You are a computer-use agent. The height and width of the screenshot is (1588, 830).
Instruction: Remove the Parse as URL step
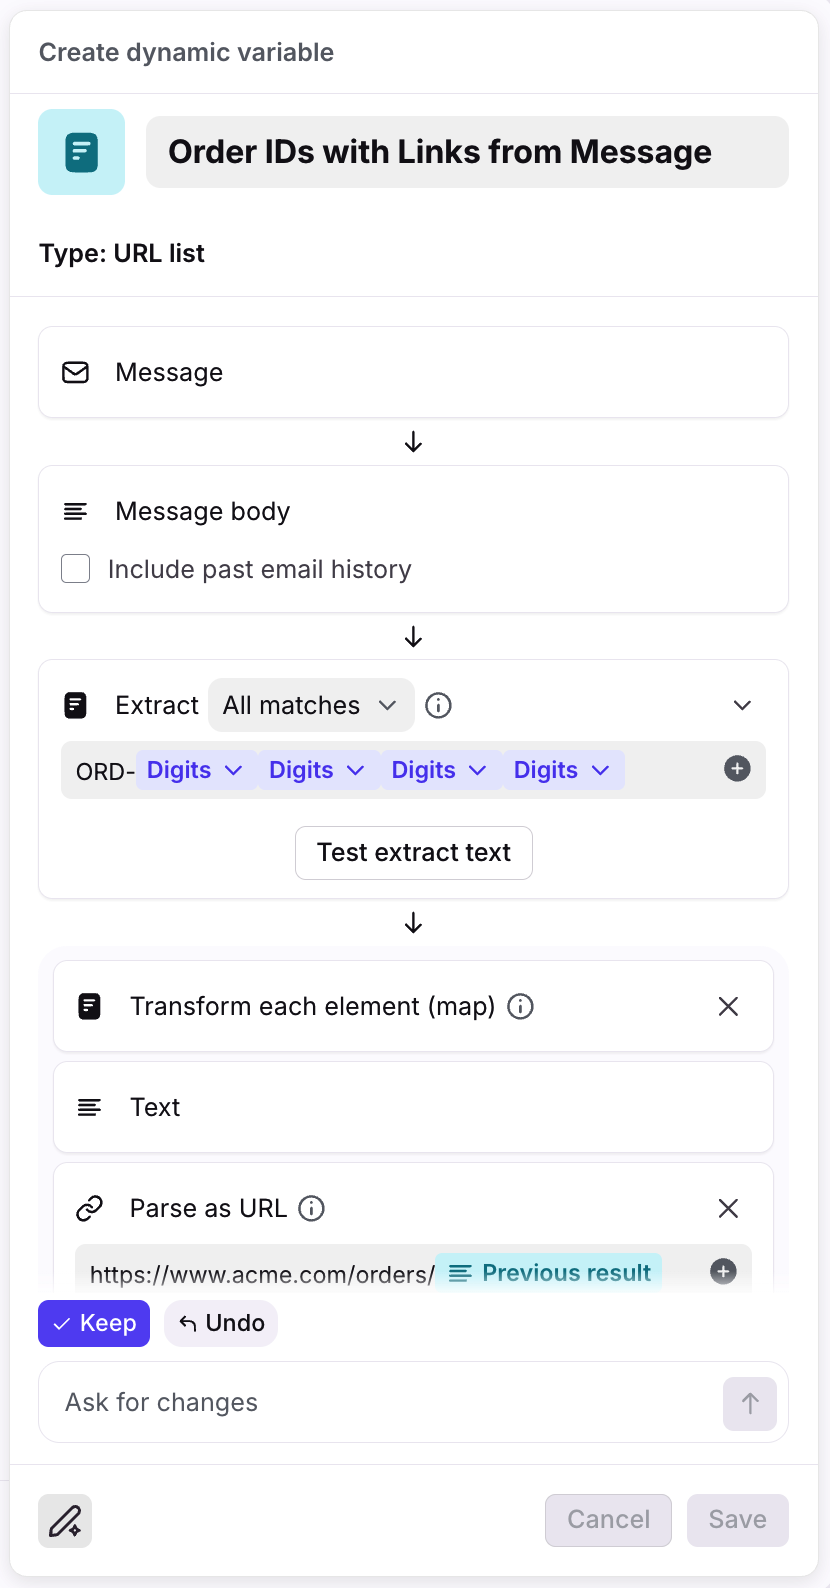click(728, 1209)
